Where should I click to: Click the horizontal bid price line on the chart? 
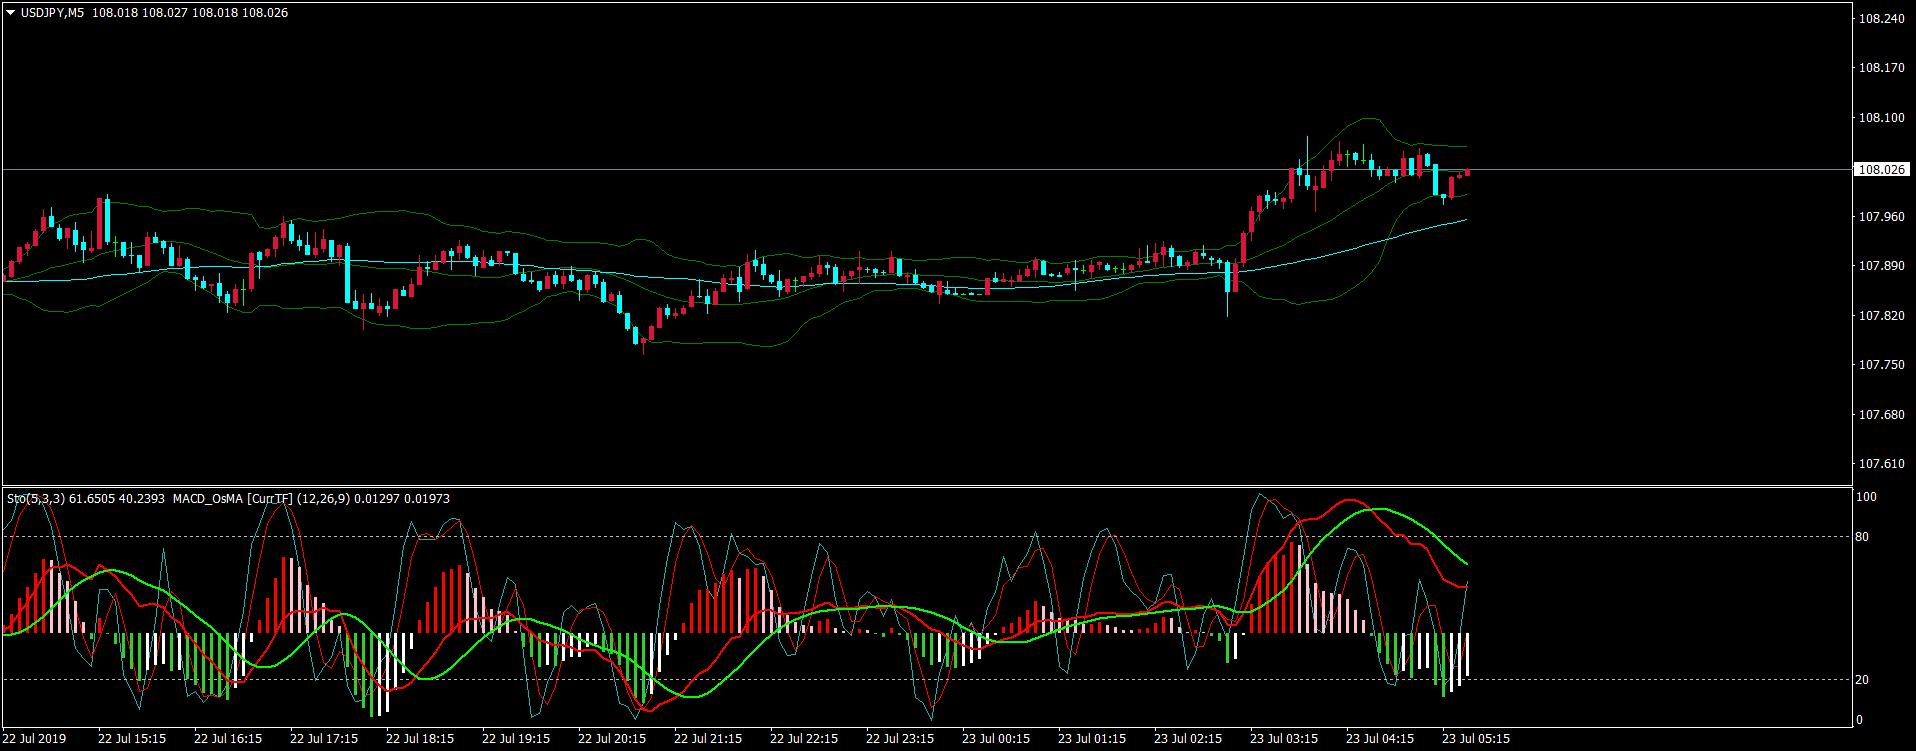925,170
